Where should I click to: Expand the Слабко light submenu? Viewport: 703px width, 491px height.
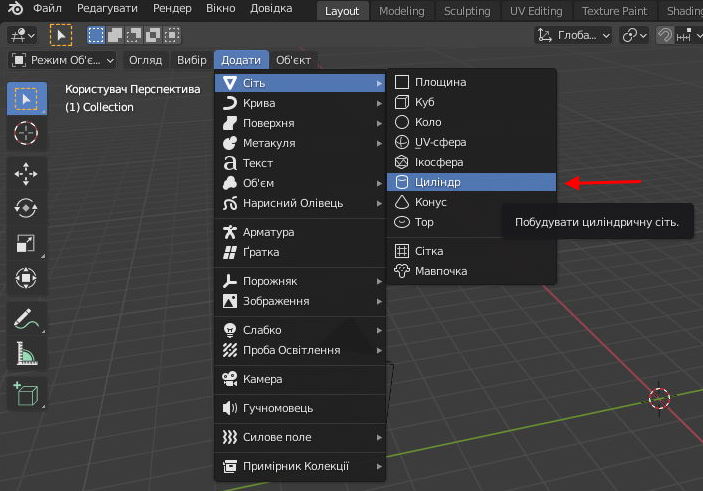pos(300,330)
